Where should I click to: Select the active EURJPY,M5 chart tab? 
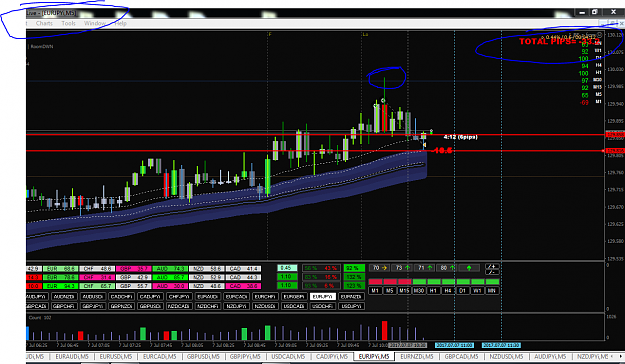[374, 356]
